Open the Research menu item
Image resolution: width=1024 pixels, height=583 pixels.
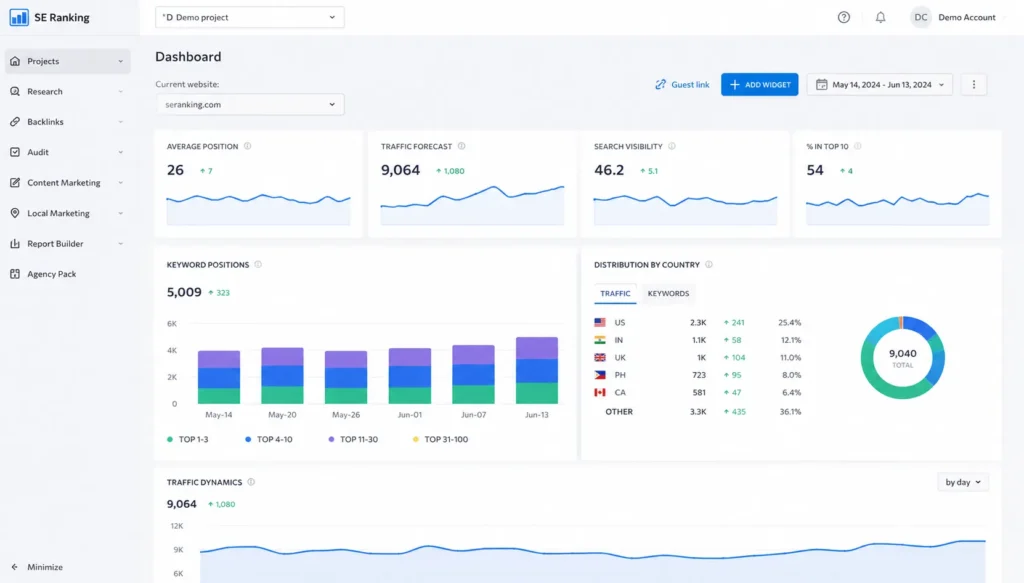click(68, 91)
